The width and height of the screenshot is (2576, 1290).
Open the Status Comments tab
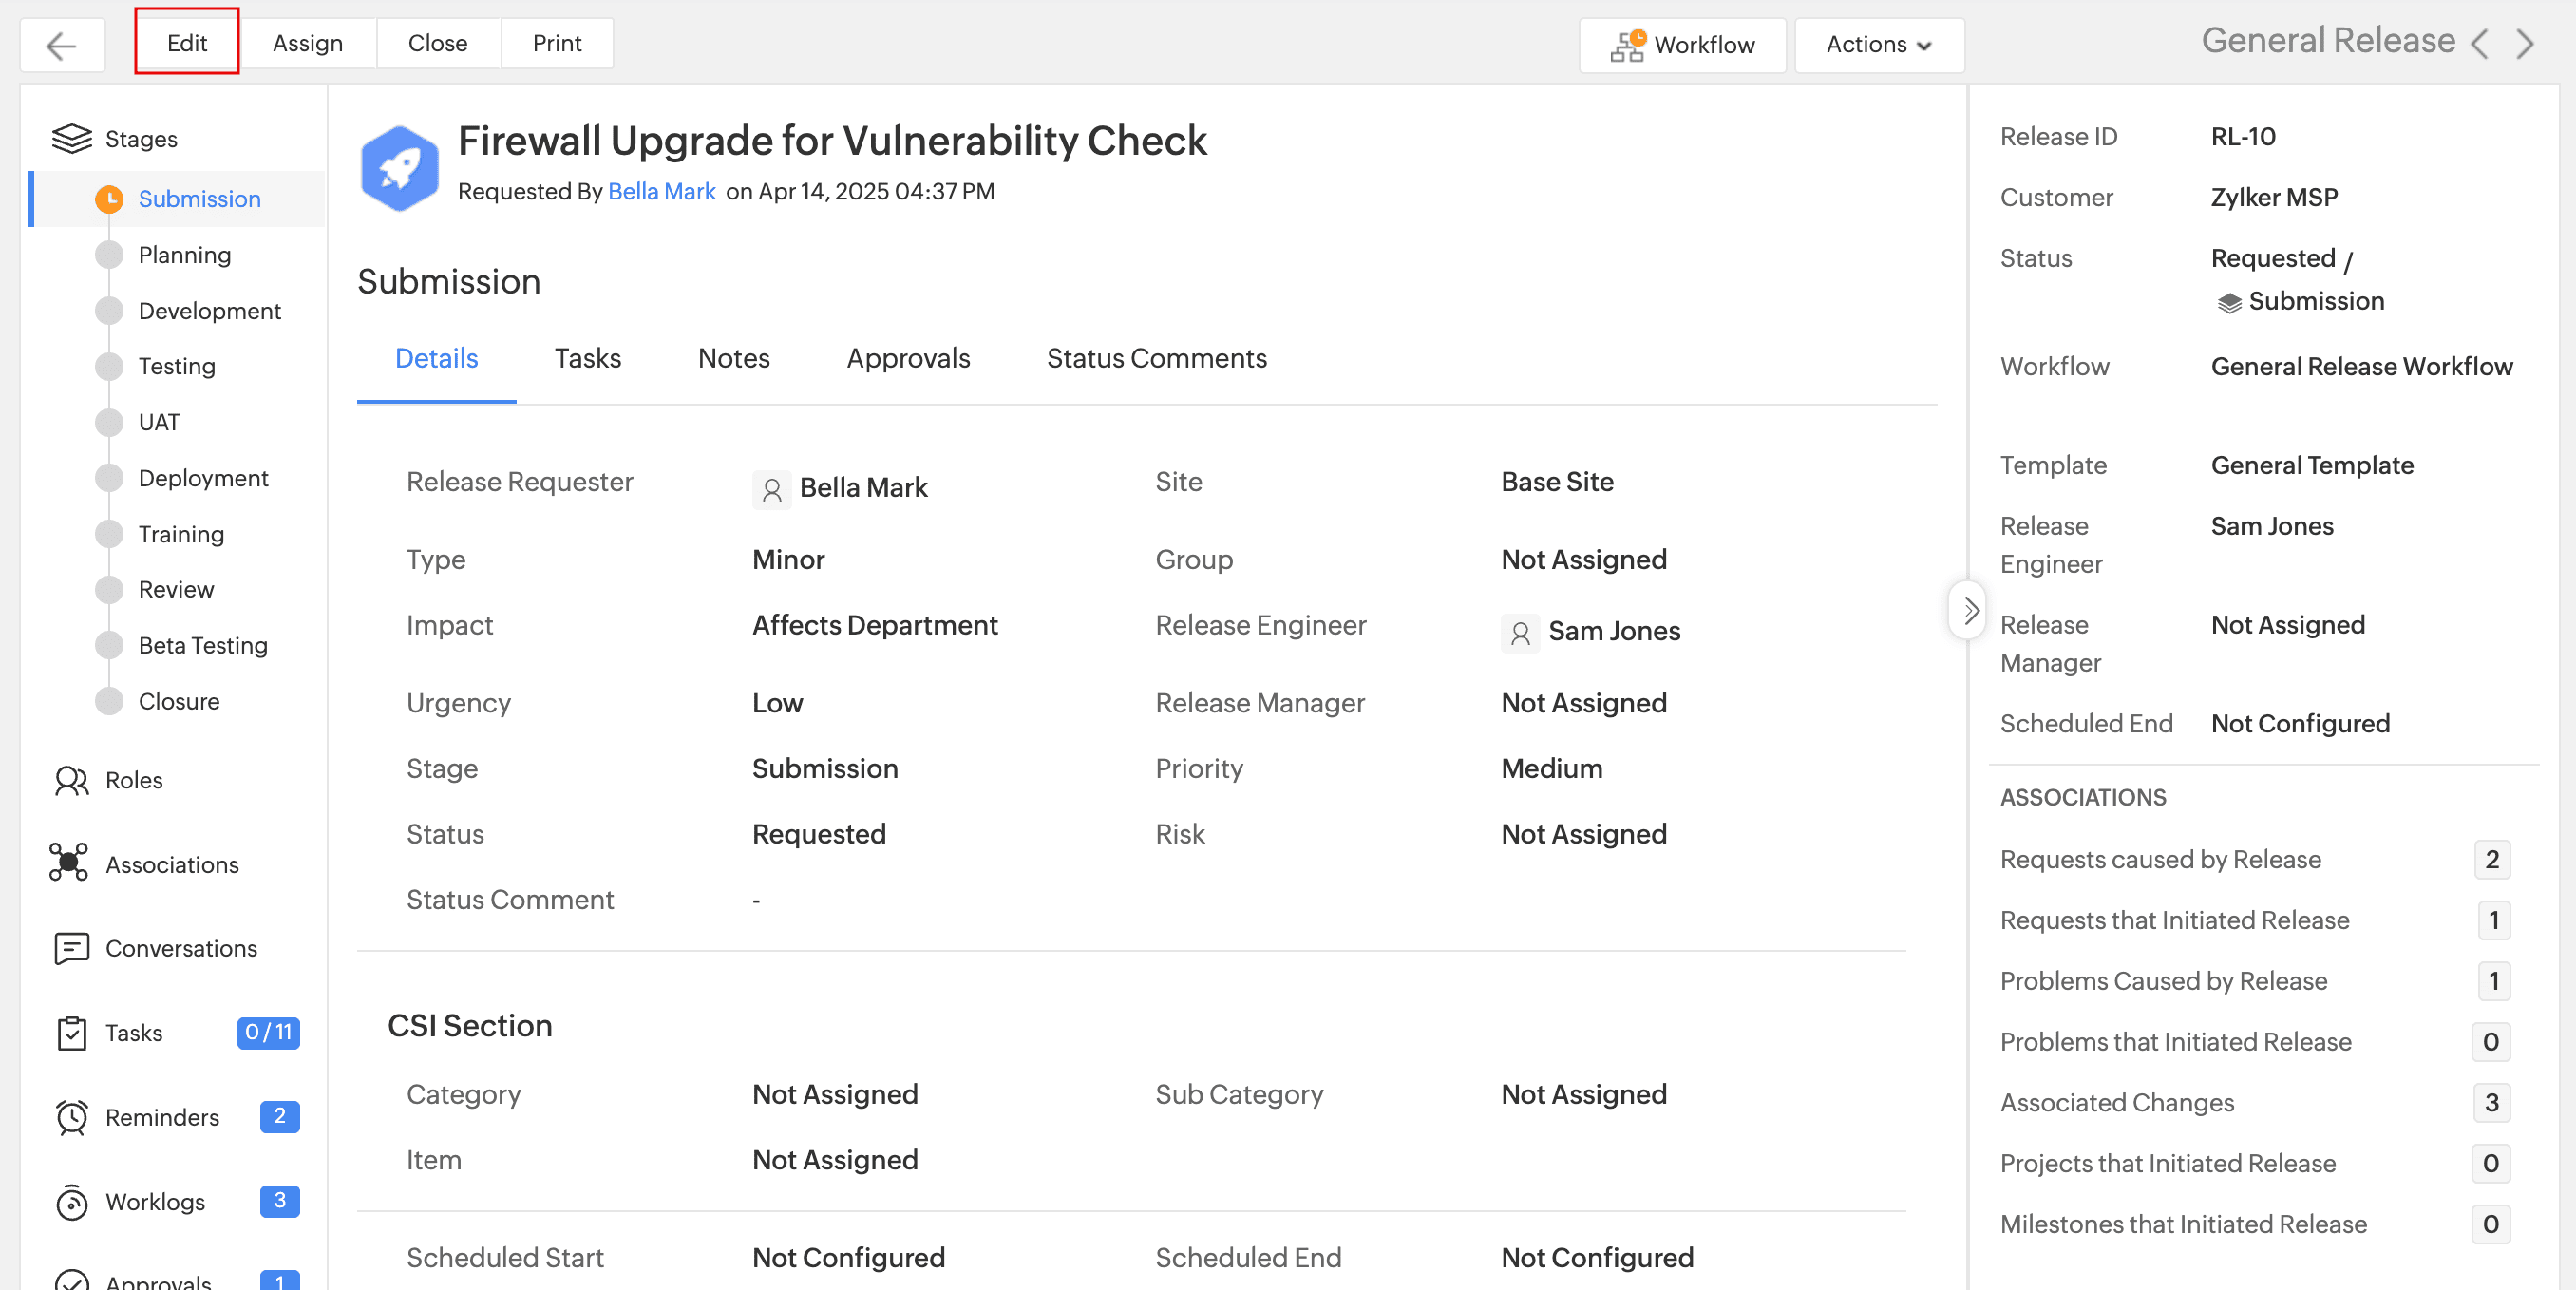(x=1156, y=359)
